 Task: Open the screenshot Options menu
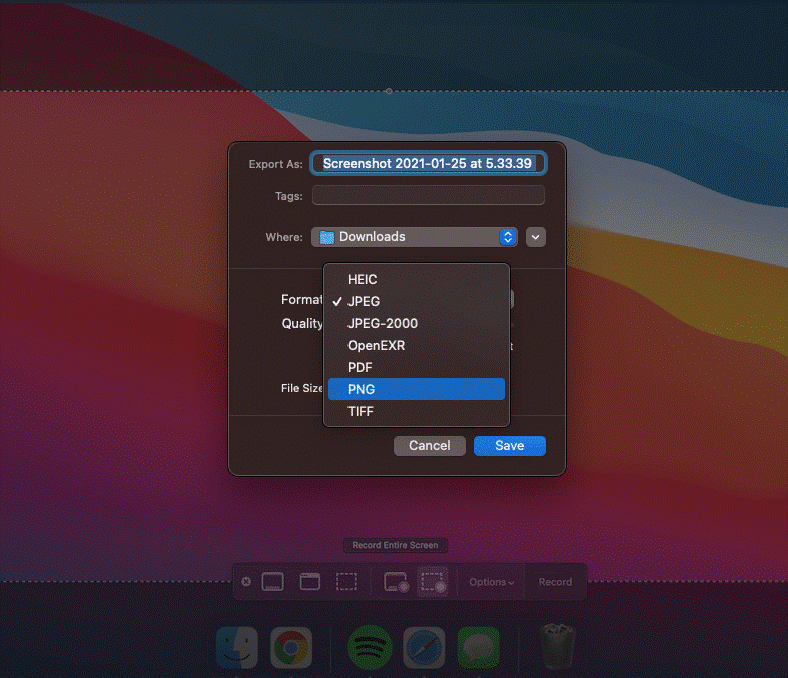pos(491,582)
